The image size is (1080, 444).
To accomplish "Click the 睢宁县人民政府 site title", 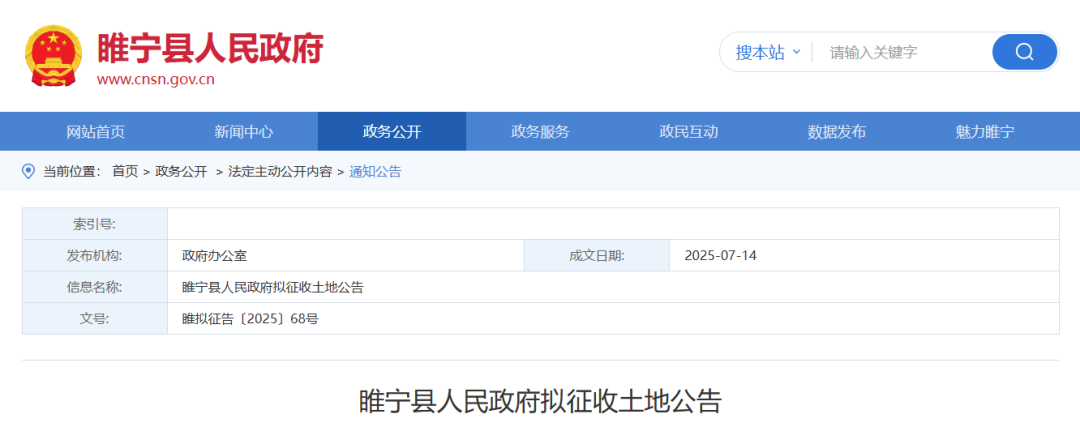I will 210,48.
